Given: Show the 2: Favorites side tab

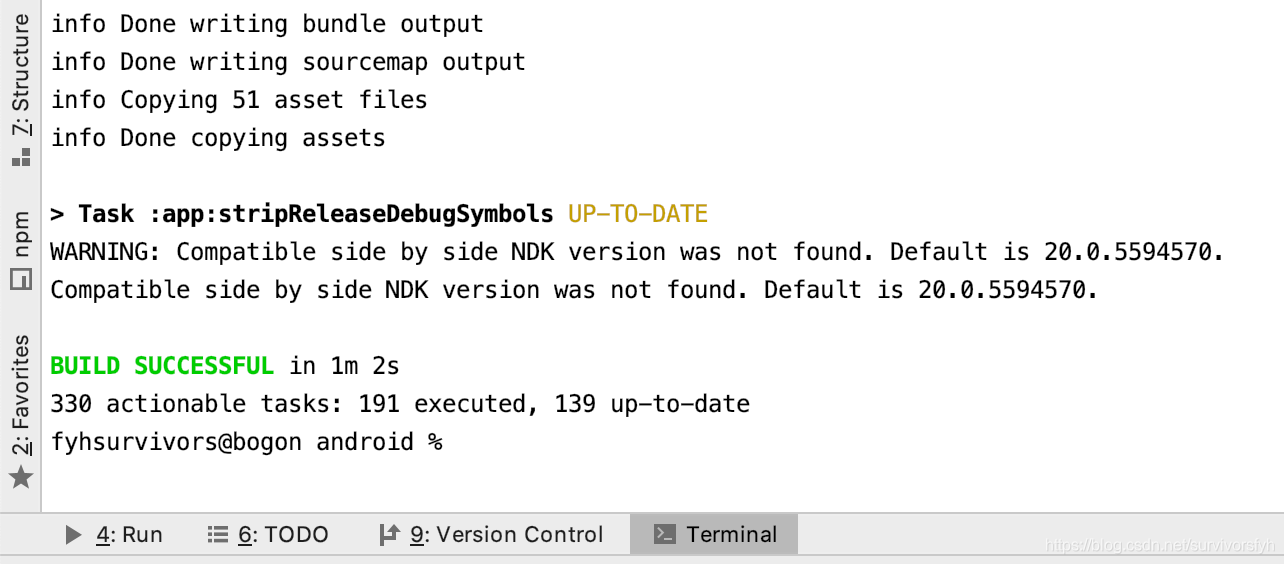Looking at the screenshot, I should [21, 395].
